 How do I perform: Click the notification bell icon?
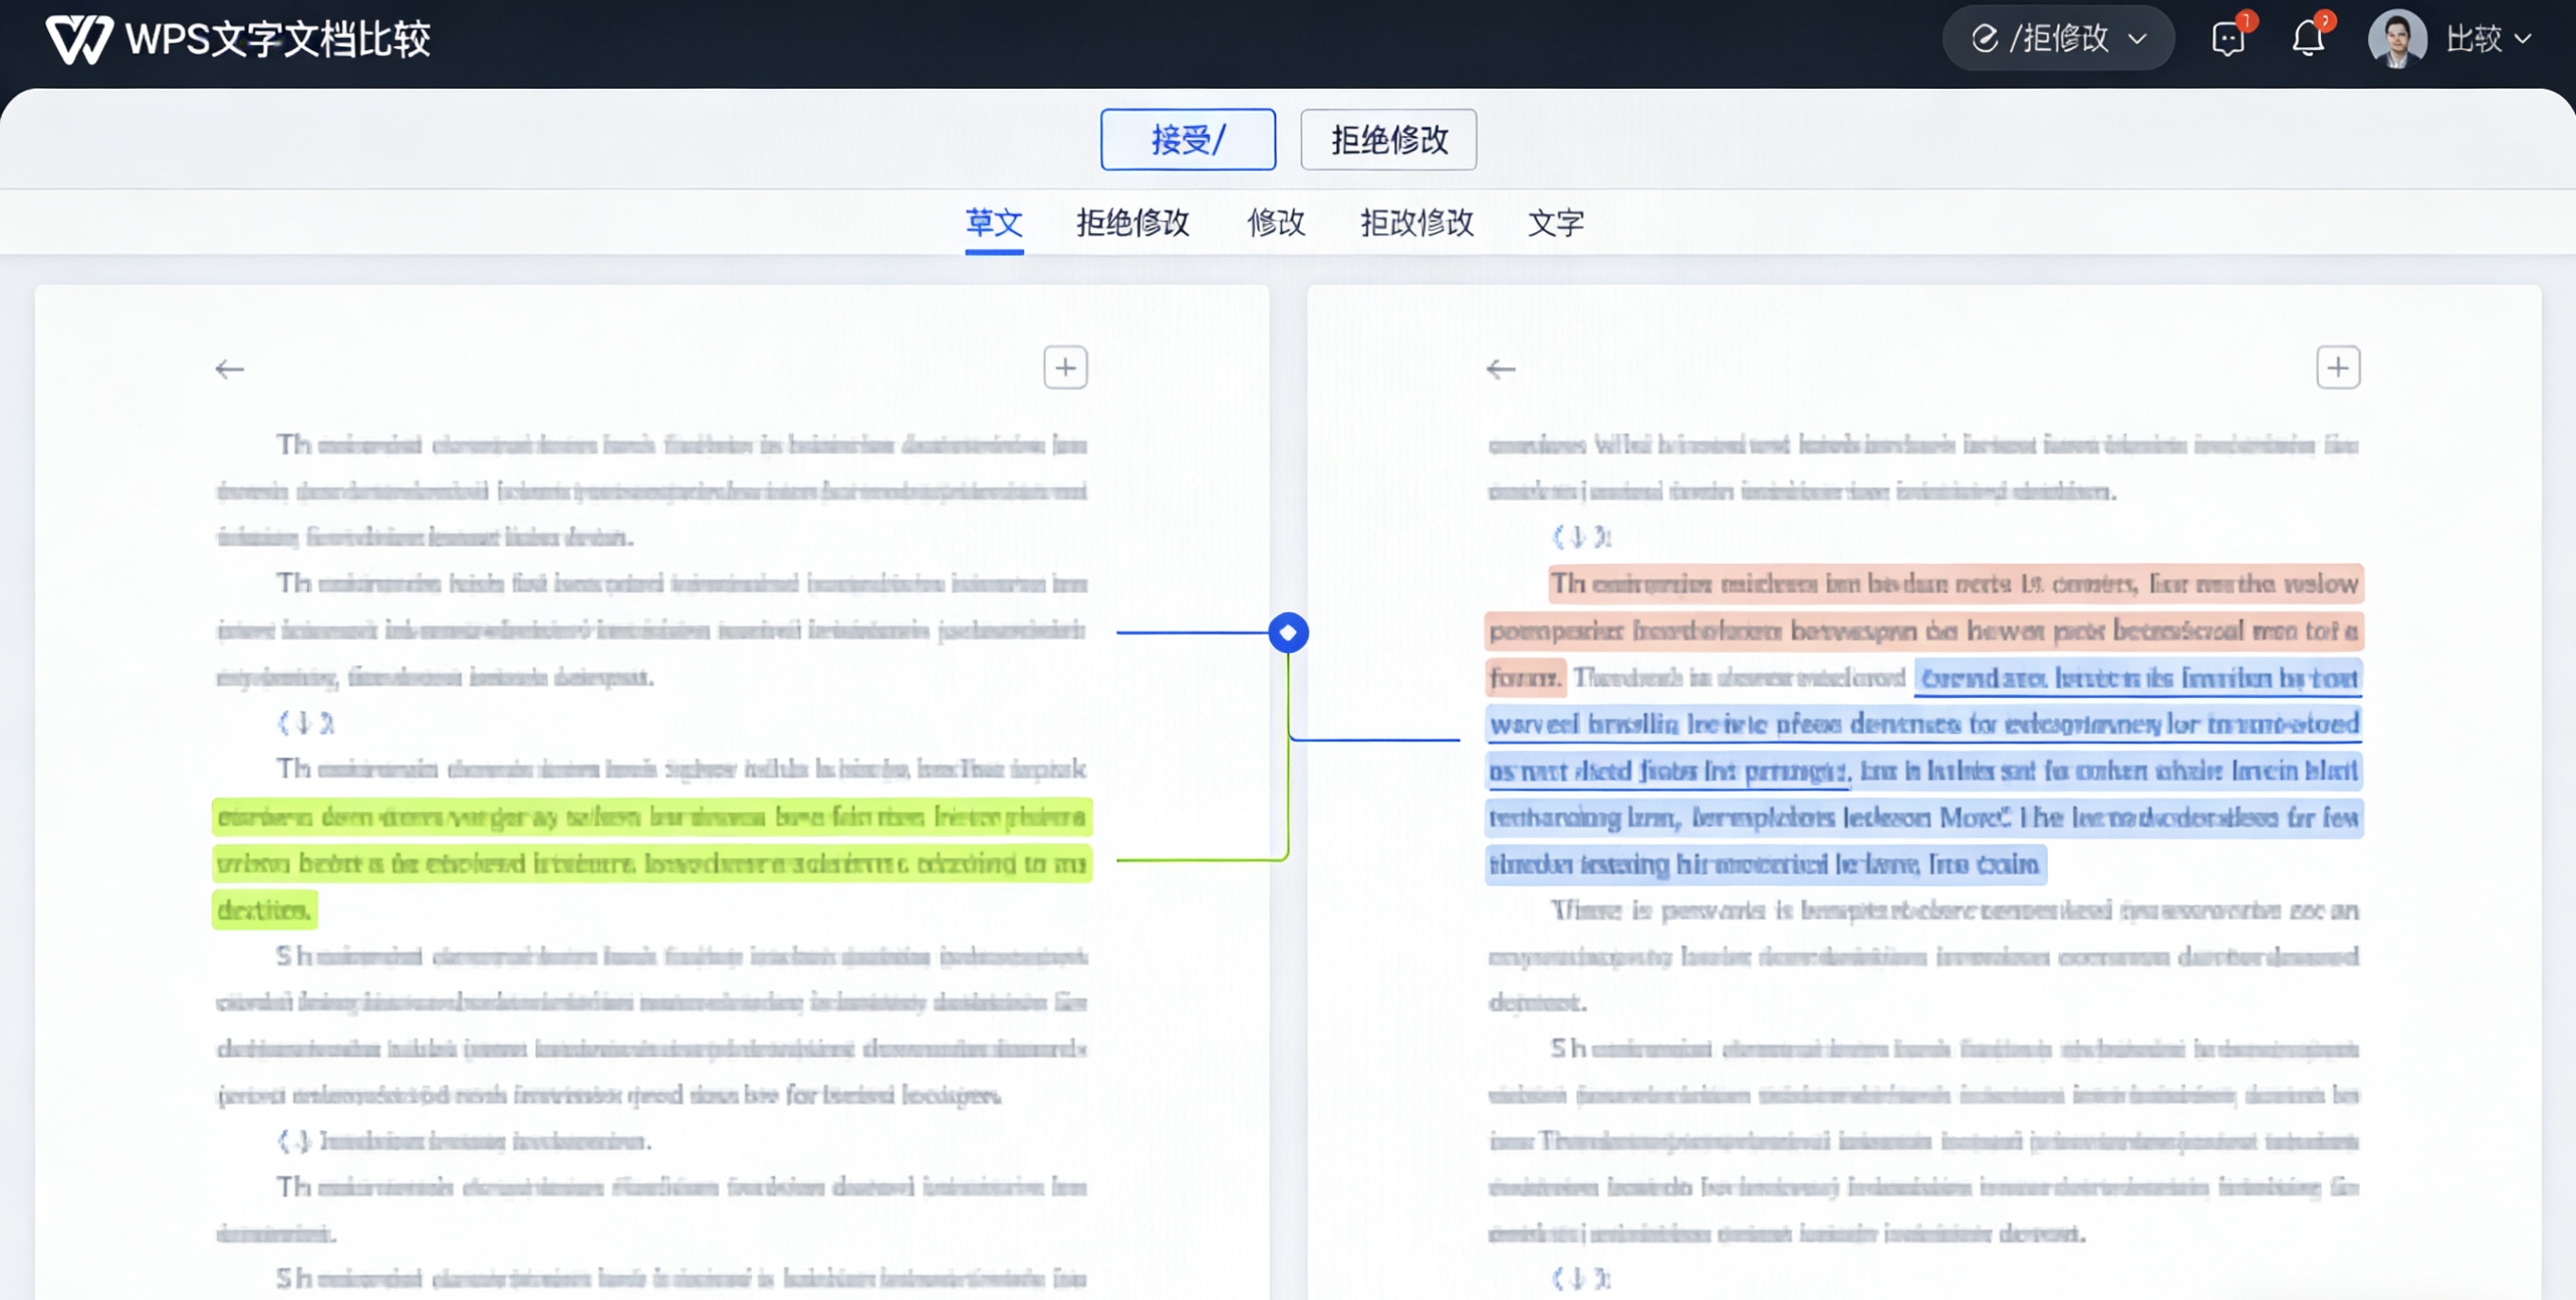[2309, 40]
